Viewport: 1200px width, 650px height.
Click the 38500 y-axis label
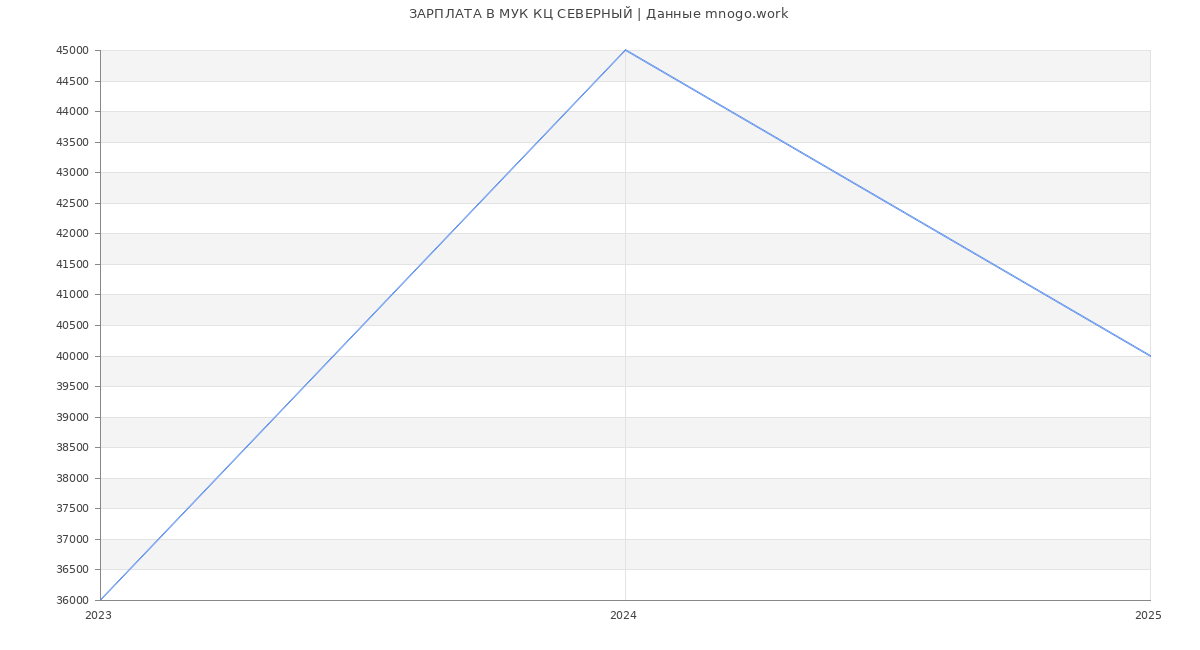(x=73, y=447)
